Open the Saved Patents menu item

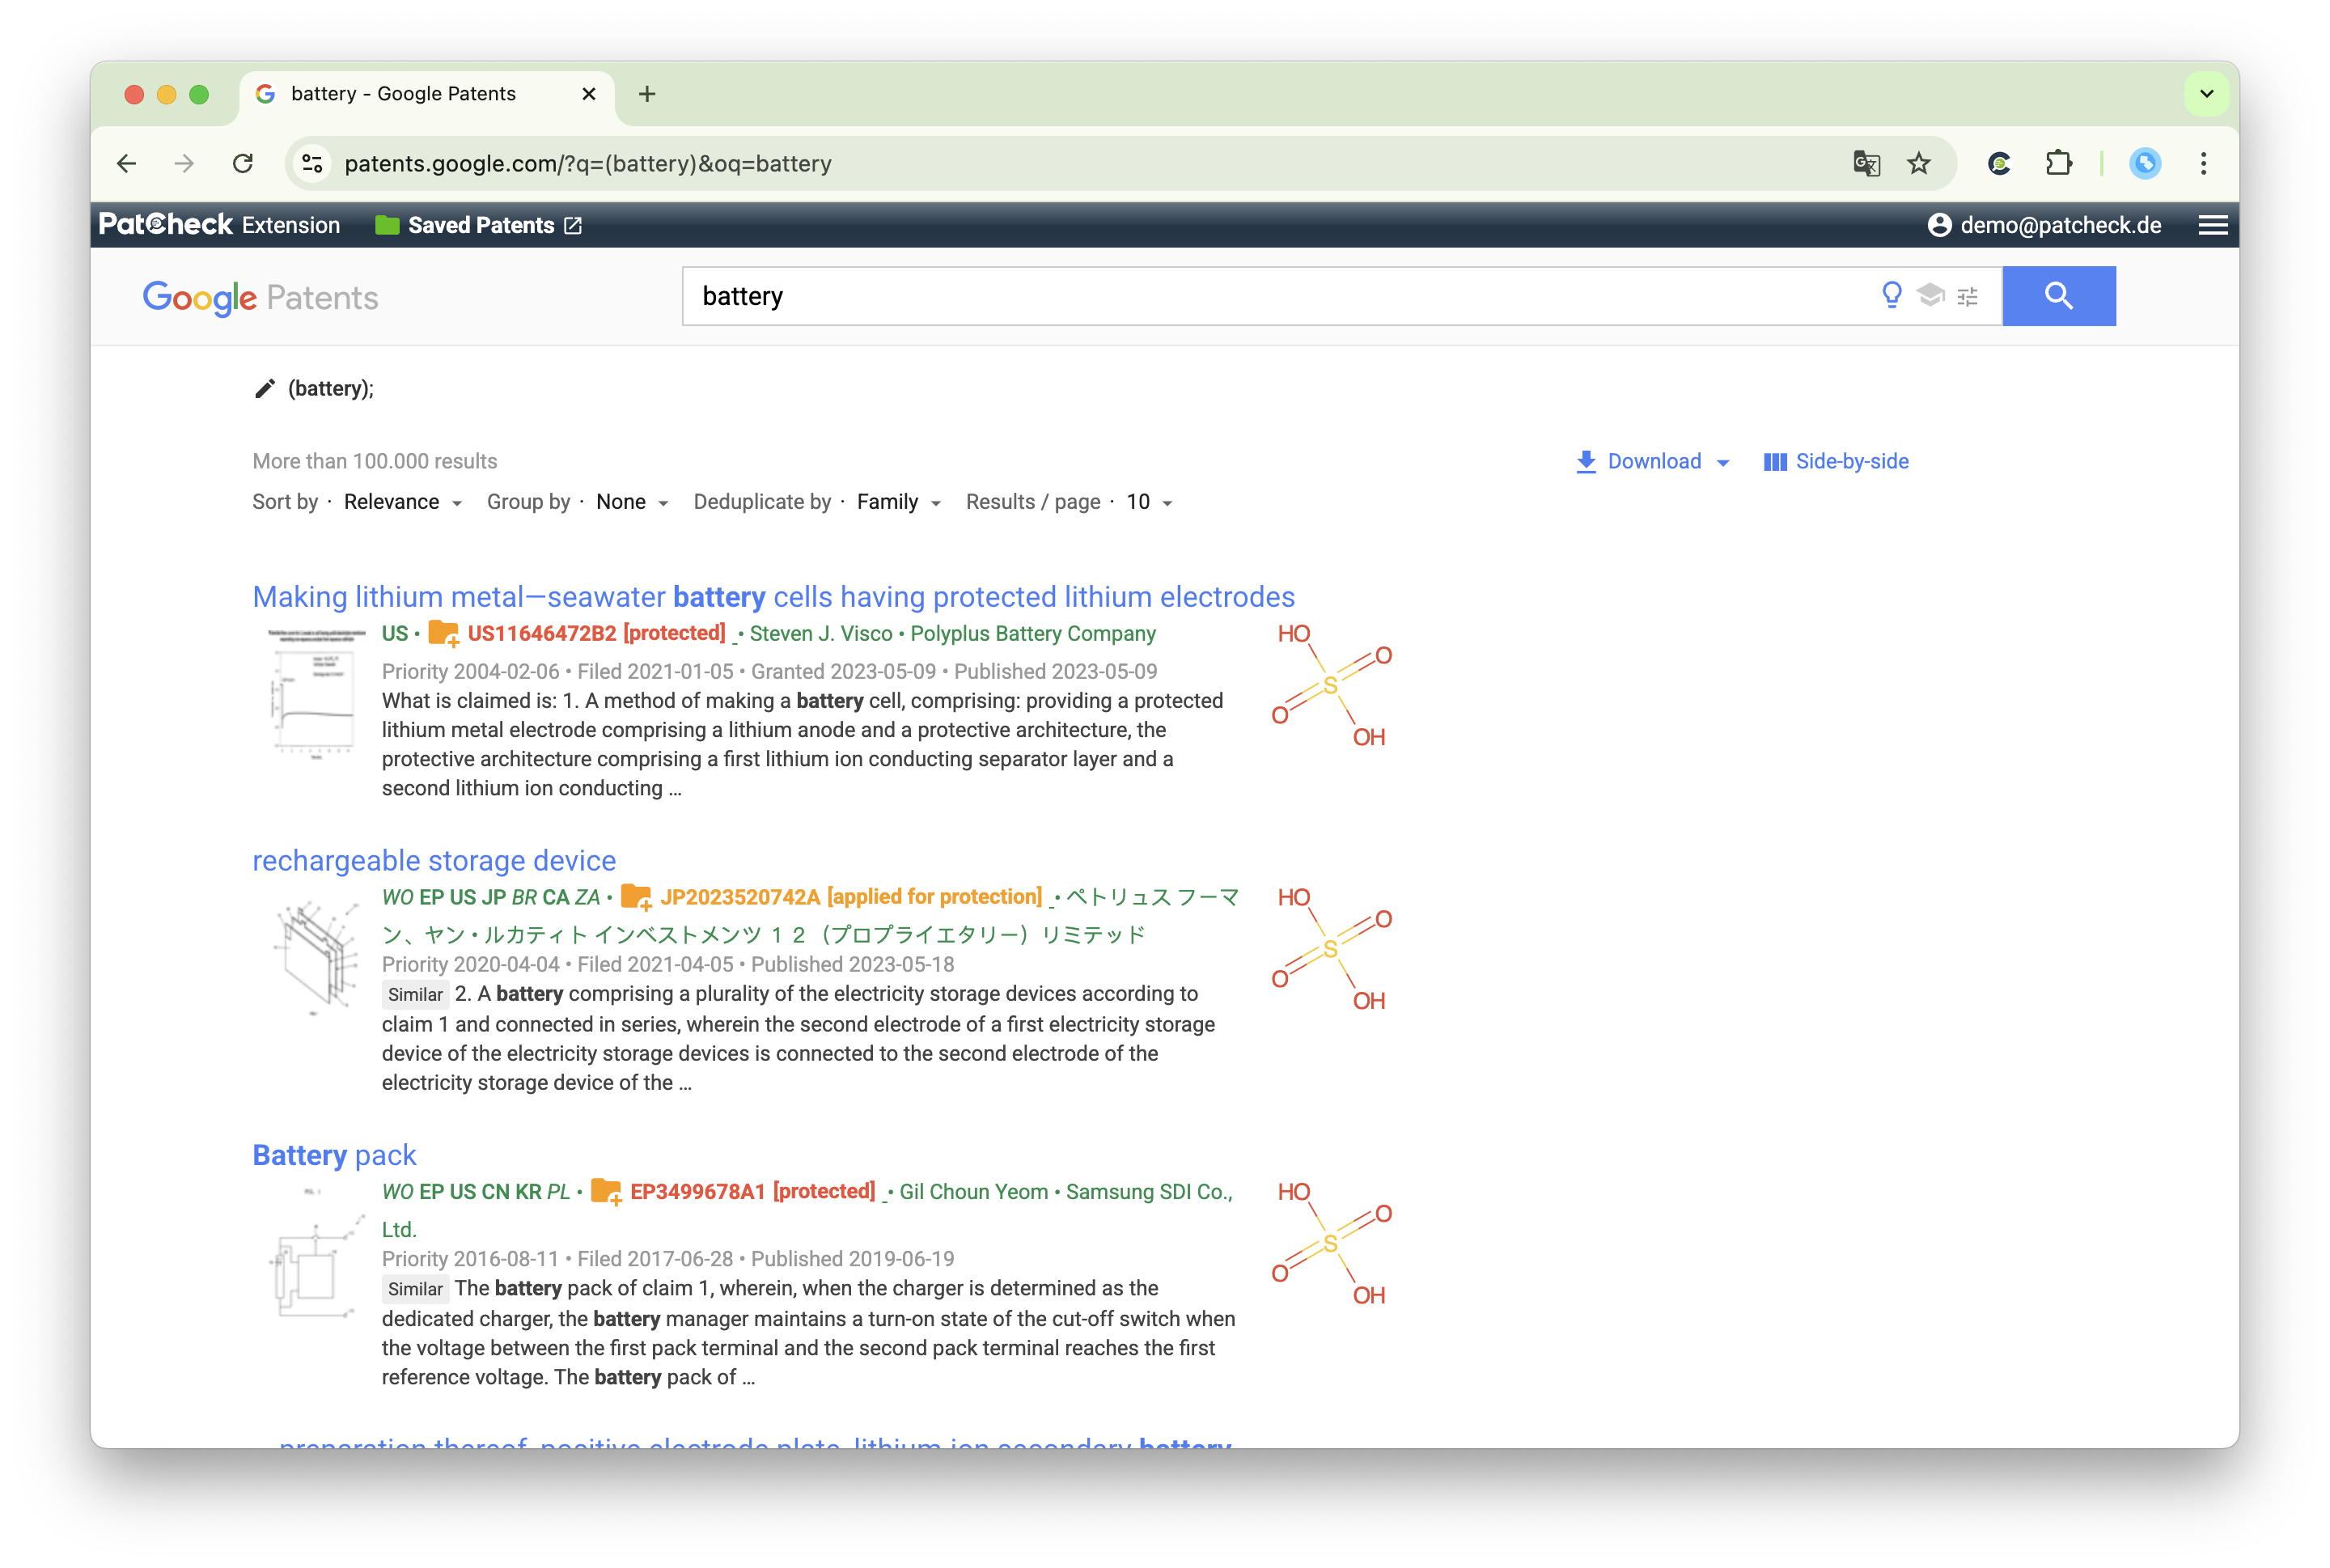click(x=478, y=225)
